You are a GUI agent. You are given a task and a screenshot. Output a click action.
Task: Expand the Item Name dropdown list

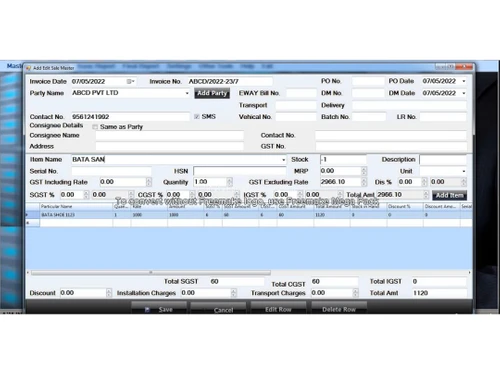[284, 160]
